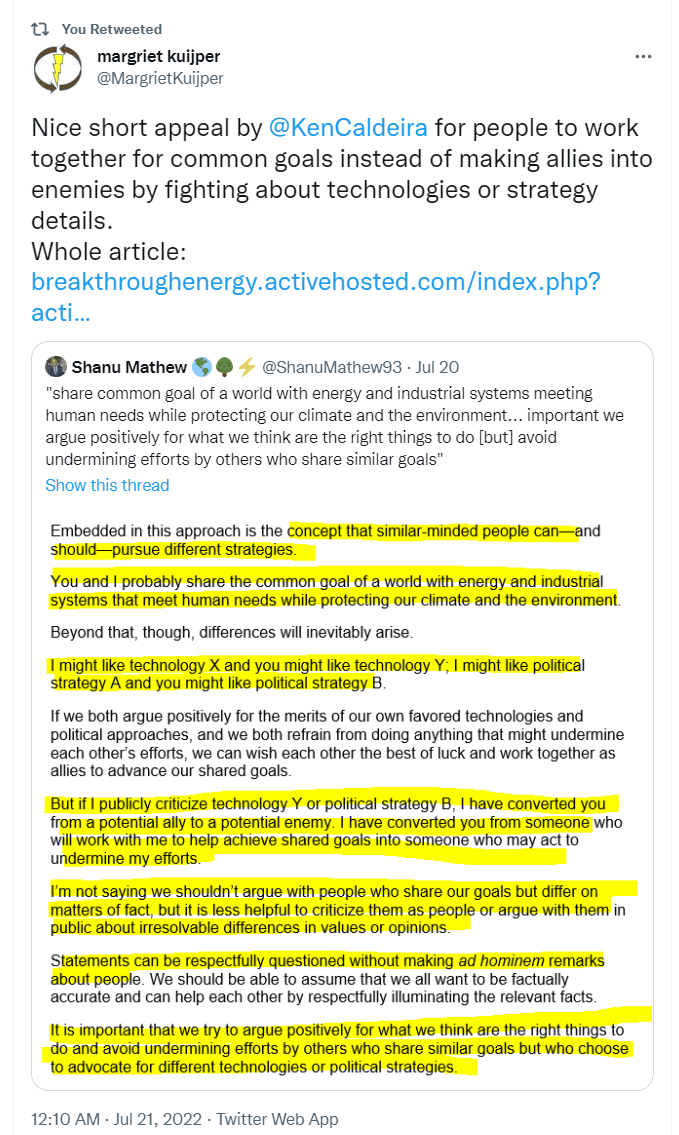Click the Shanu Mathew display name

tap(129, 367)
